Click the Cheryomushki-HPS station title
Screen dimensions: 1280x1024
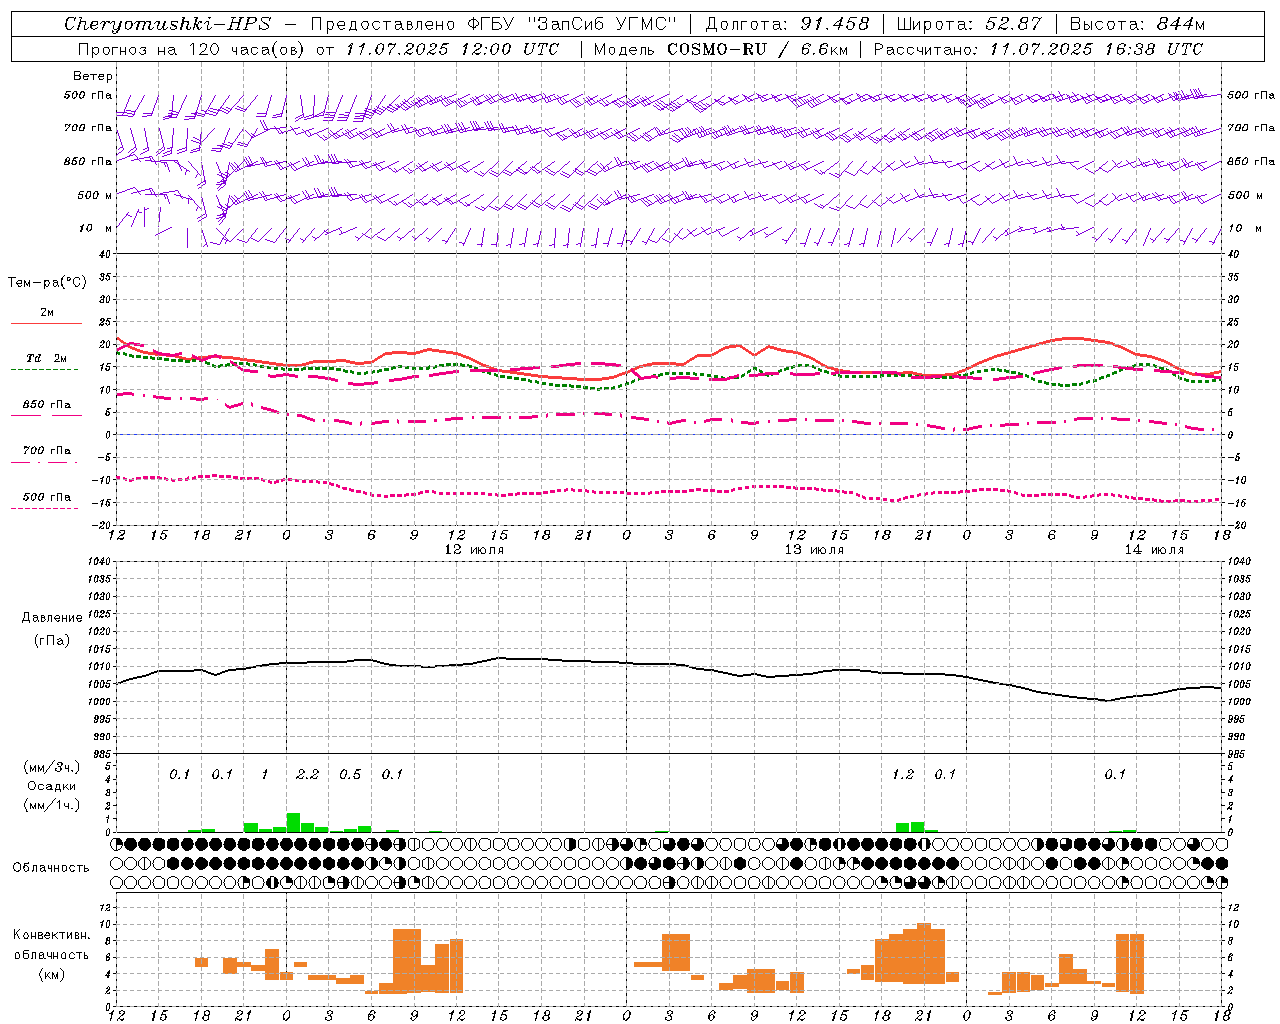tap(168, 24)
